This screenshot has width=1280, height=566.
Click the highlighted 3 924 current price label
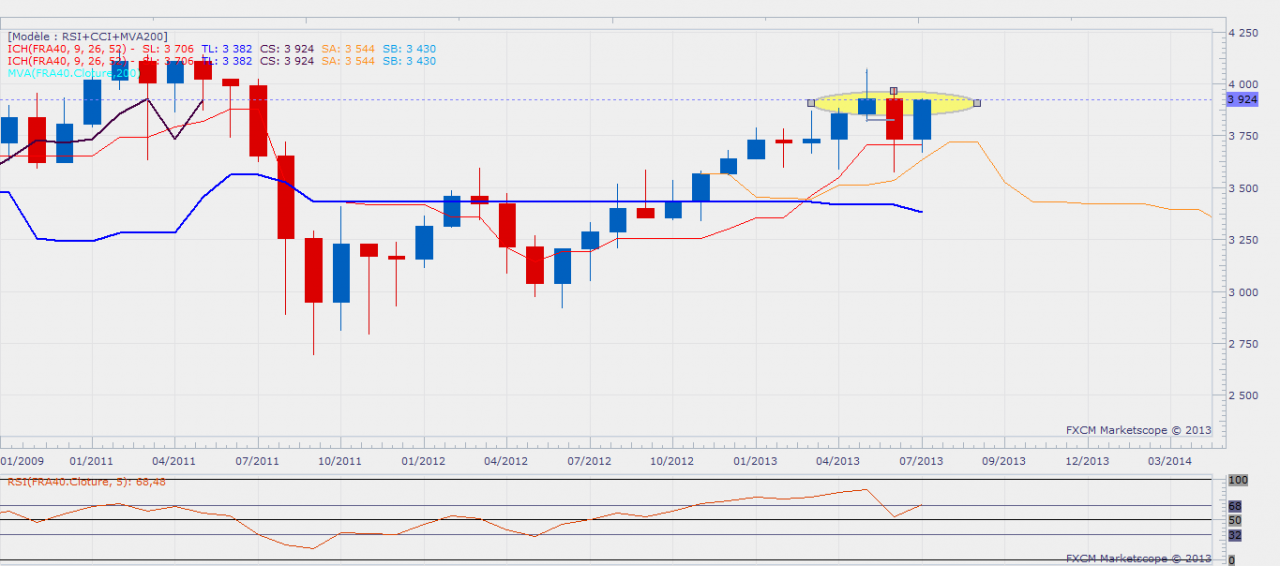click(x=1242, y=100)
